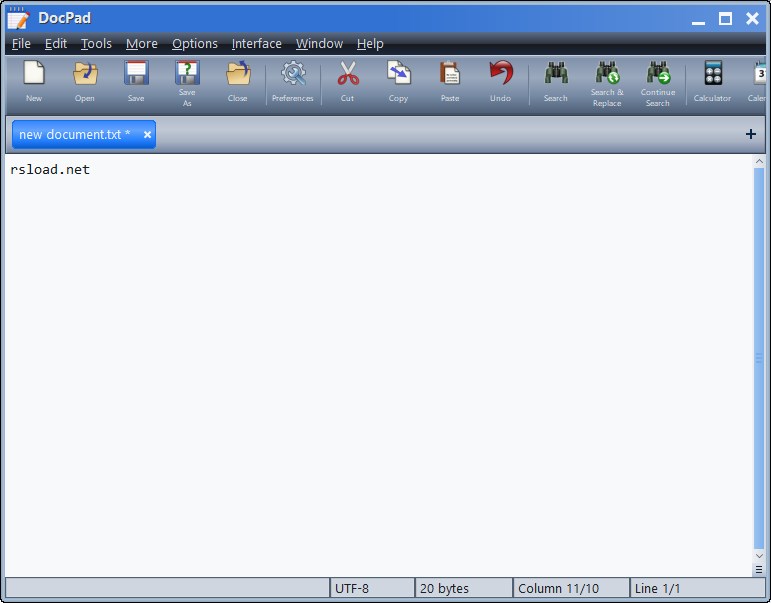
Task: Close the new document.txt tab
Action: pyautogui.click(x=147, y=135)
